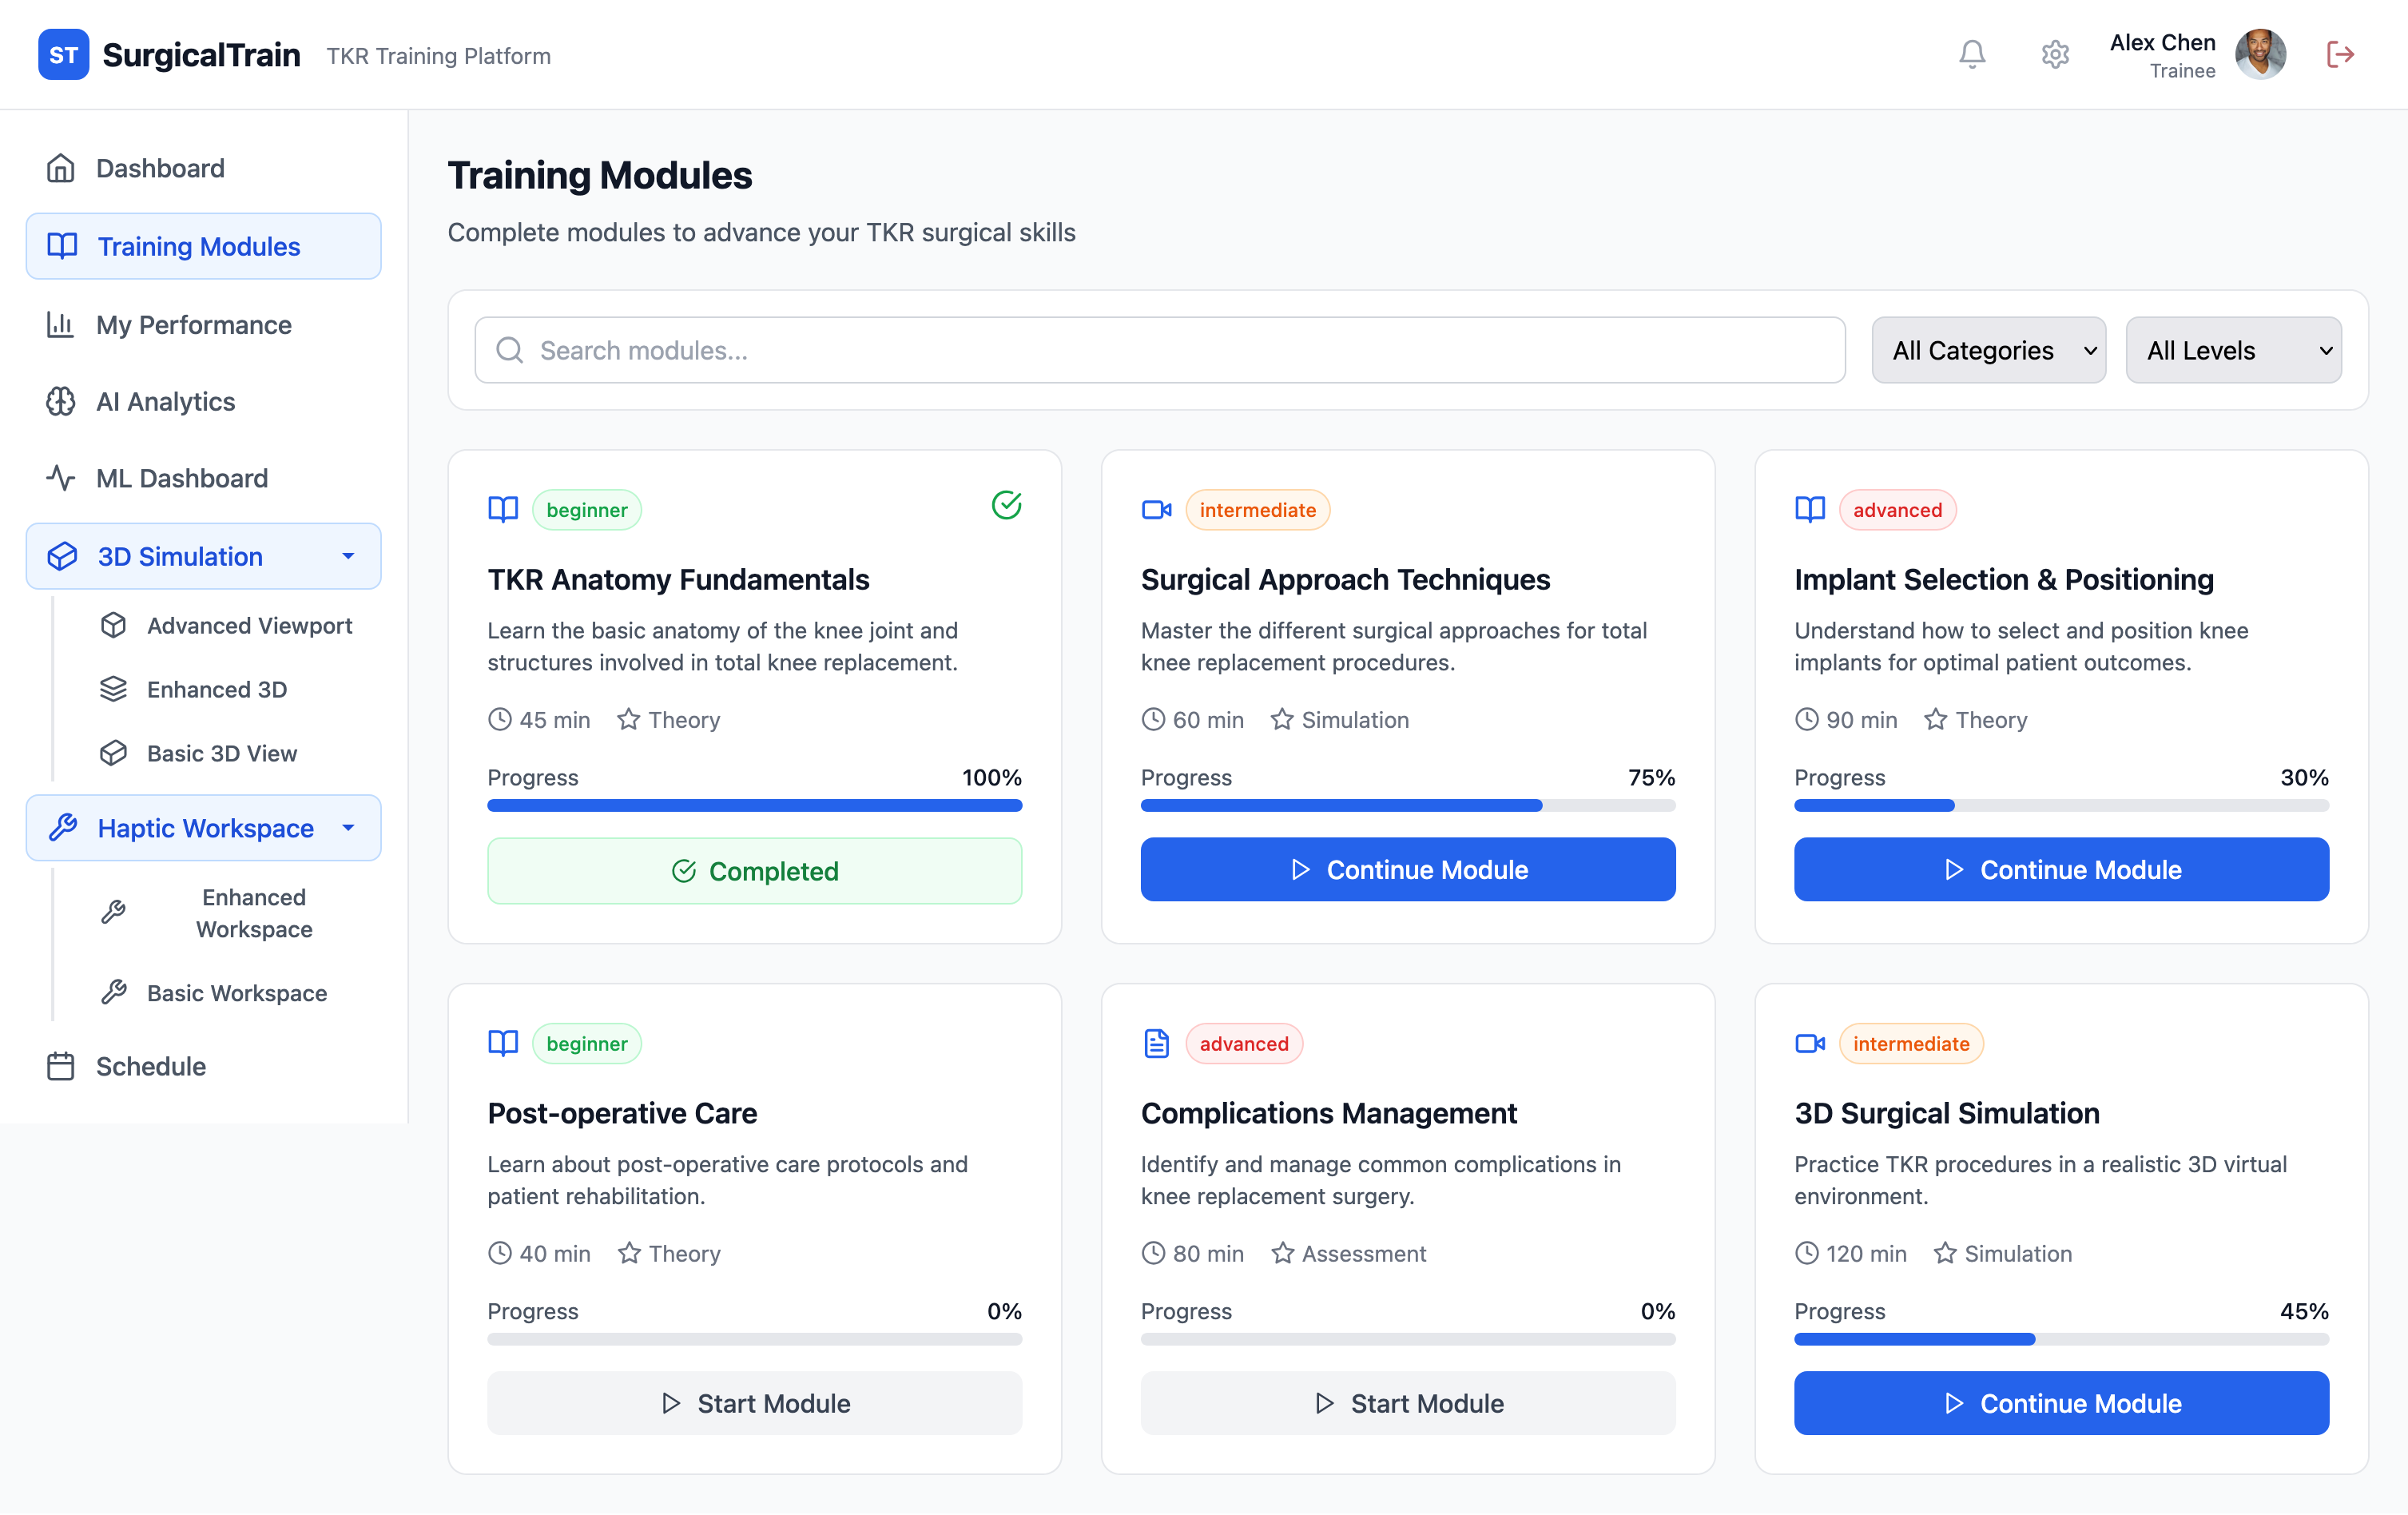Click the magnifier icon in the search bar

pyautogui.click(x=510, y=350)
